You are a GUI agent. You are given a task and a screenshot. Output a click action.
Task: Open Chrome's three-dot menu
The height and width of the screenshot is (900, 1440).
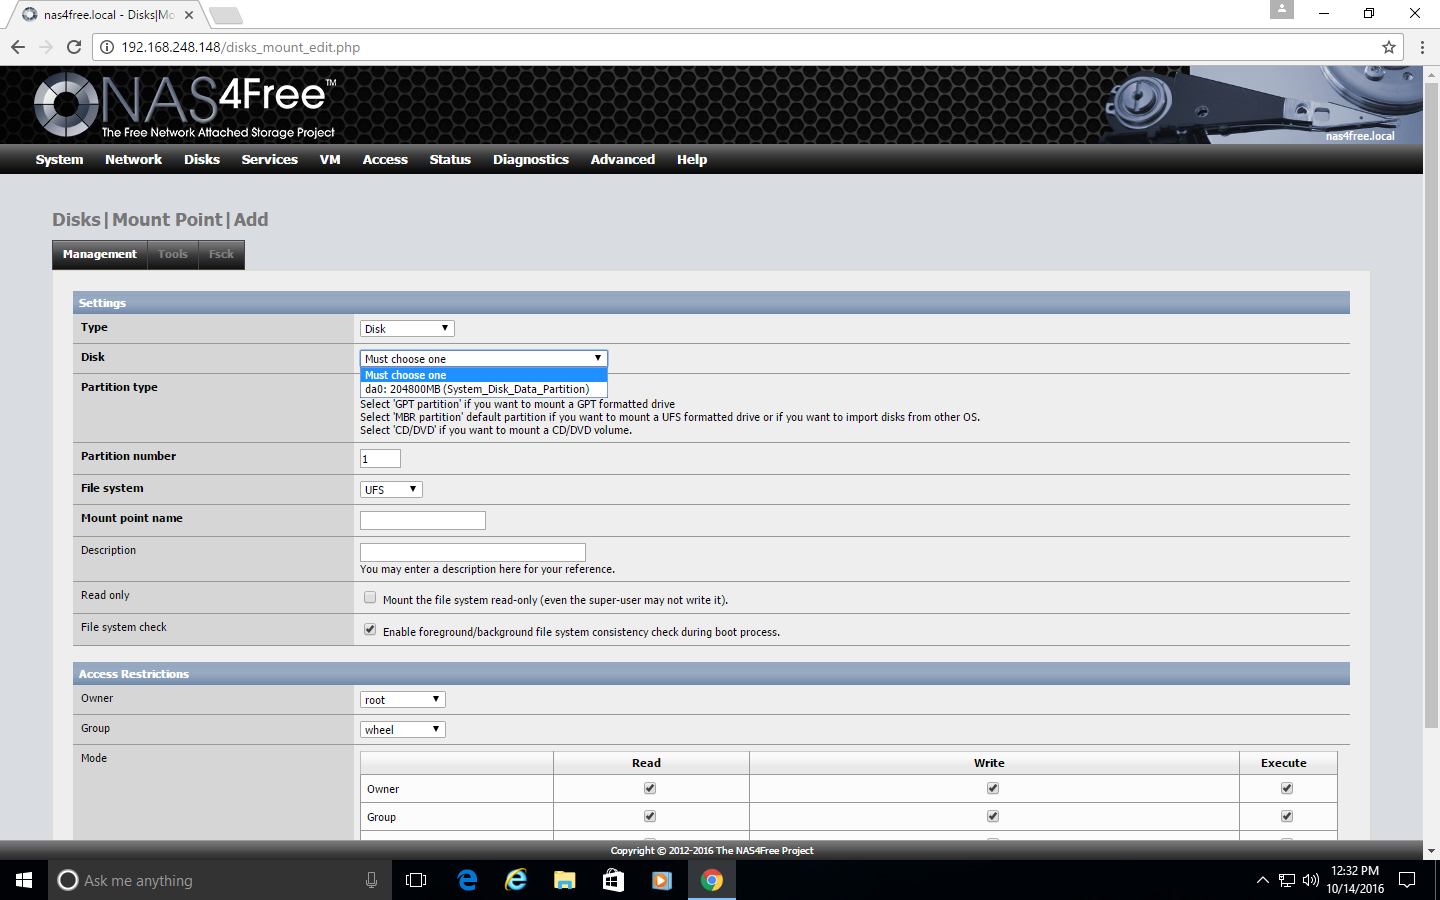point(1421,47)
